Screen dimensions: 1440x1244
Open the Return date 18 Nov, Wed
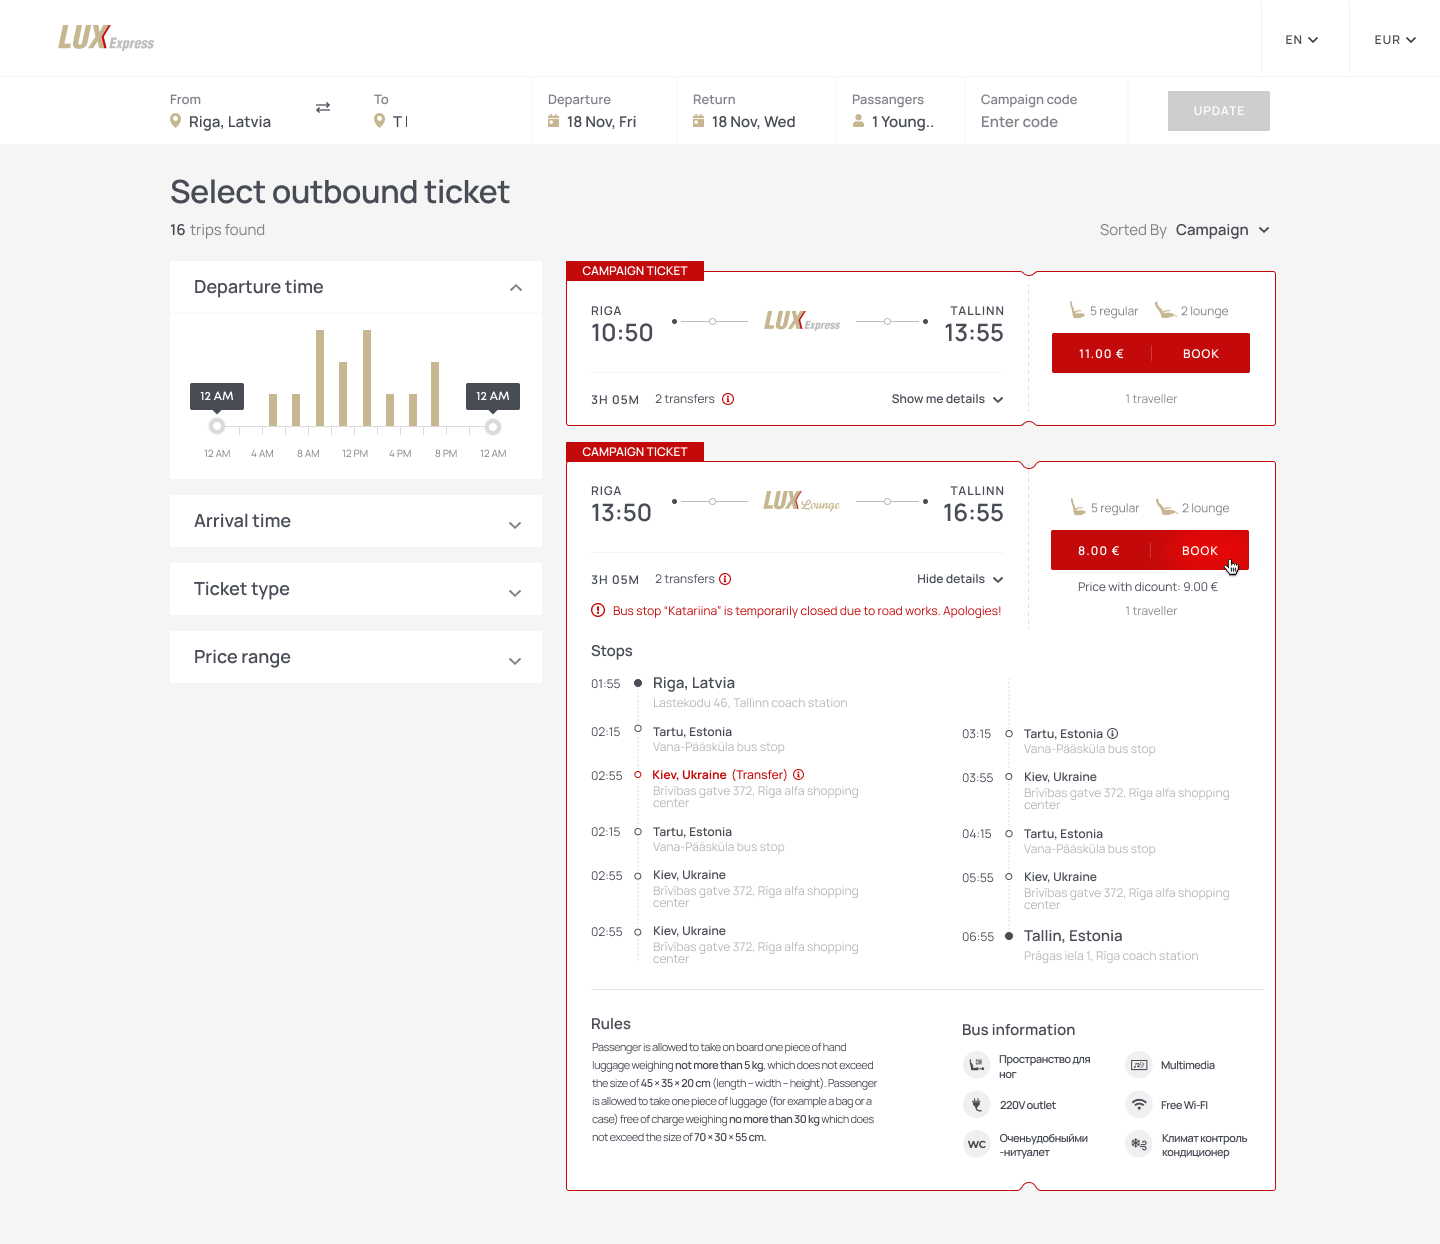tap(755, 111)
